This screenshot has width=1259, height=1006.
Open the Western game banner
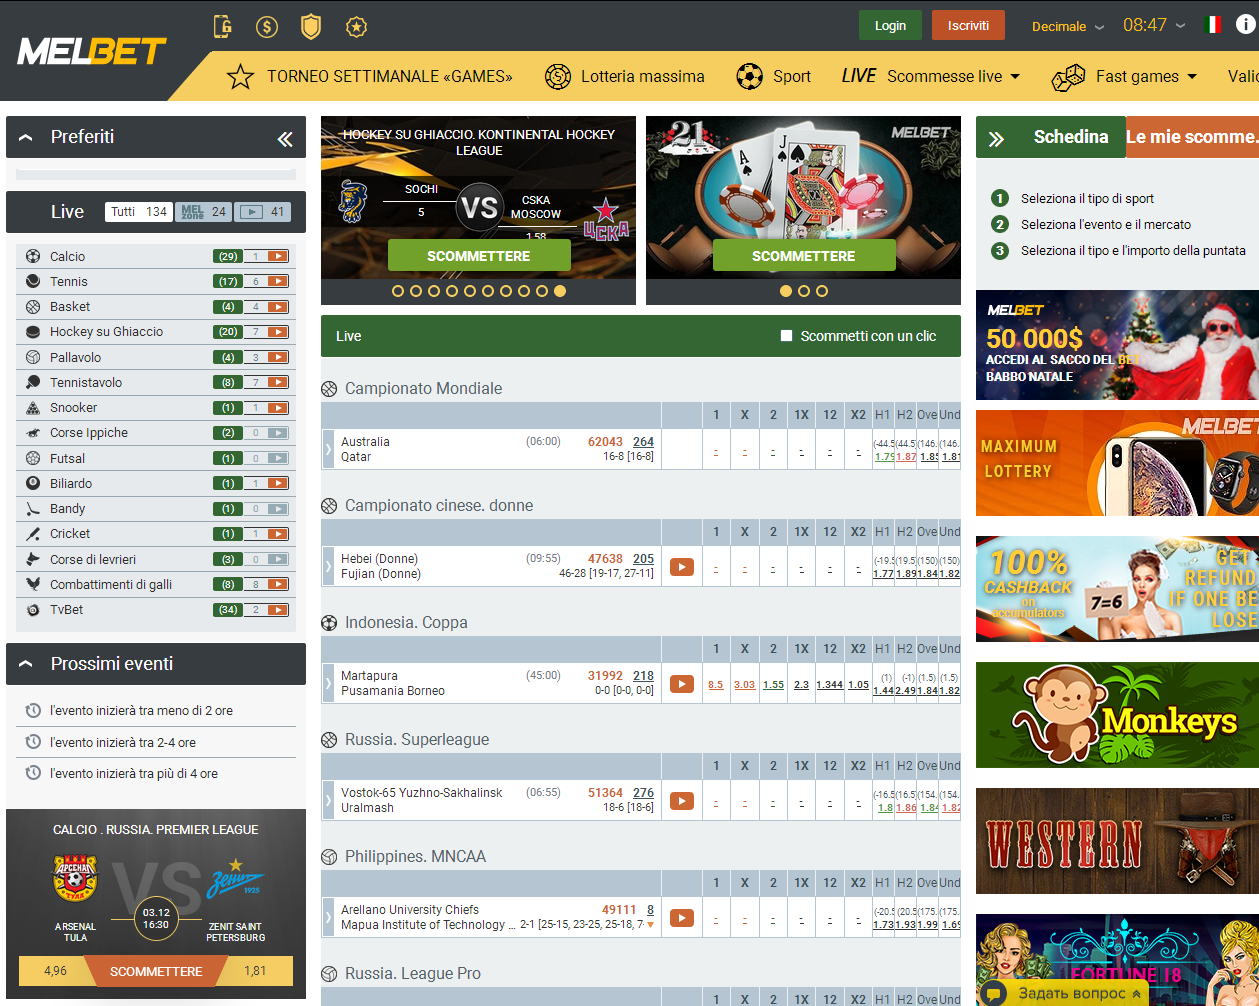pos(1117,841)
